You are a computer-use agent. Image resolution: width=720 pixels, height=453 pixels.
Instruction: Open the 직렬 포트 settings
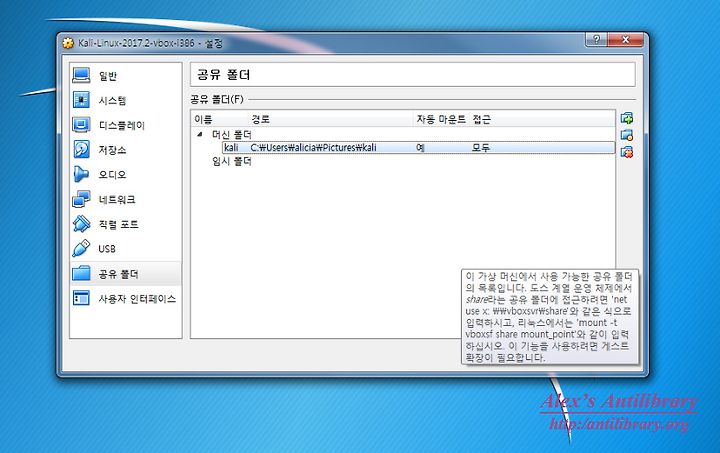pyautogui.click(x=125, y=224)
